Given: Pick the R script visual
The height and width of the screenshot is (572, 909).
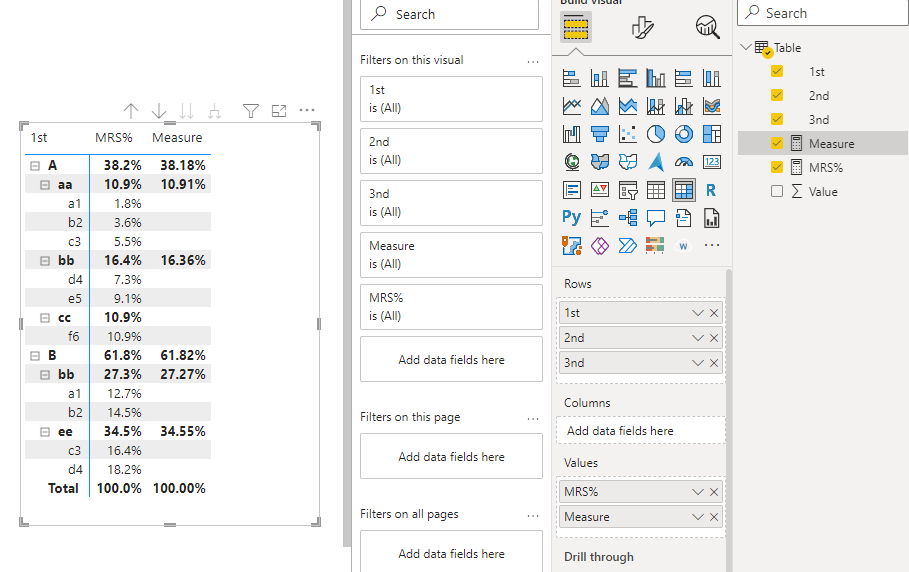Looking at the screenshot, I should (711, 190).
